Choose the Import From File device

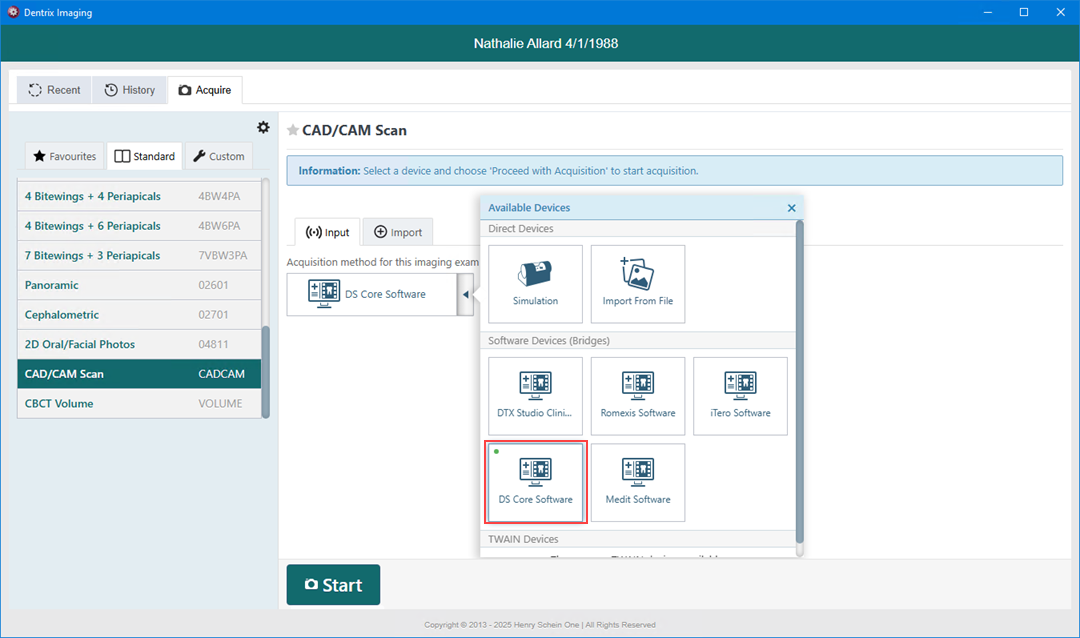637,284
